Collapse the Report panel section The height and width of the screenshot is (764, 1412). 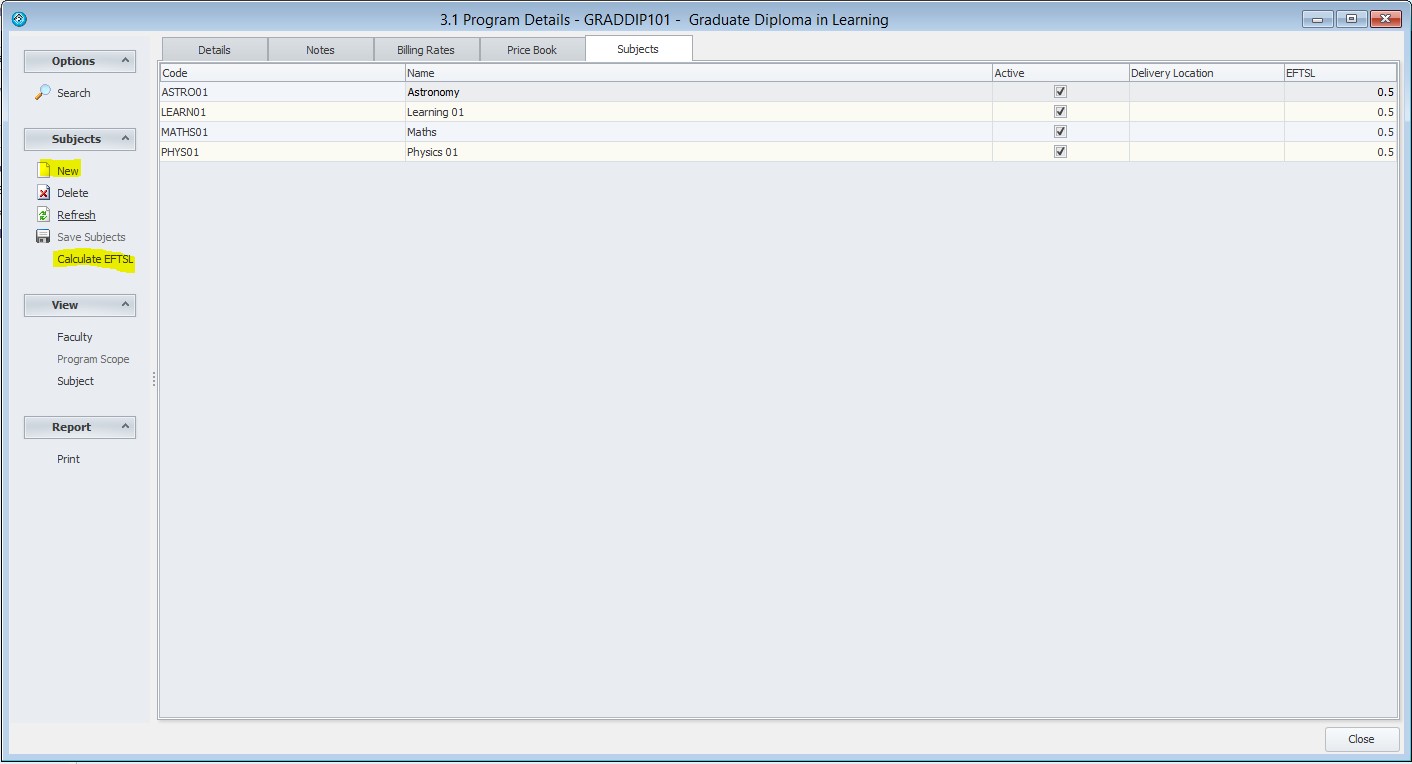click(x=125, y=427)
